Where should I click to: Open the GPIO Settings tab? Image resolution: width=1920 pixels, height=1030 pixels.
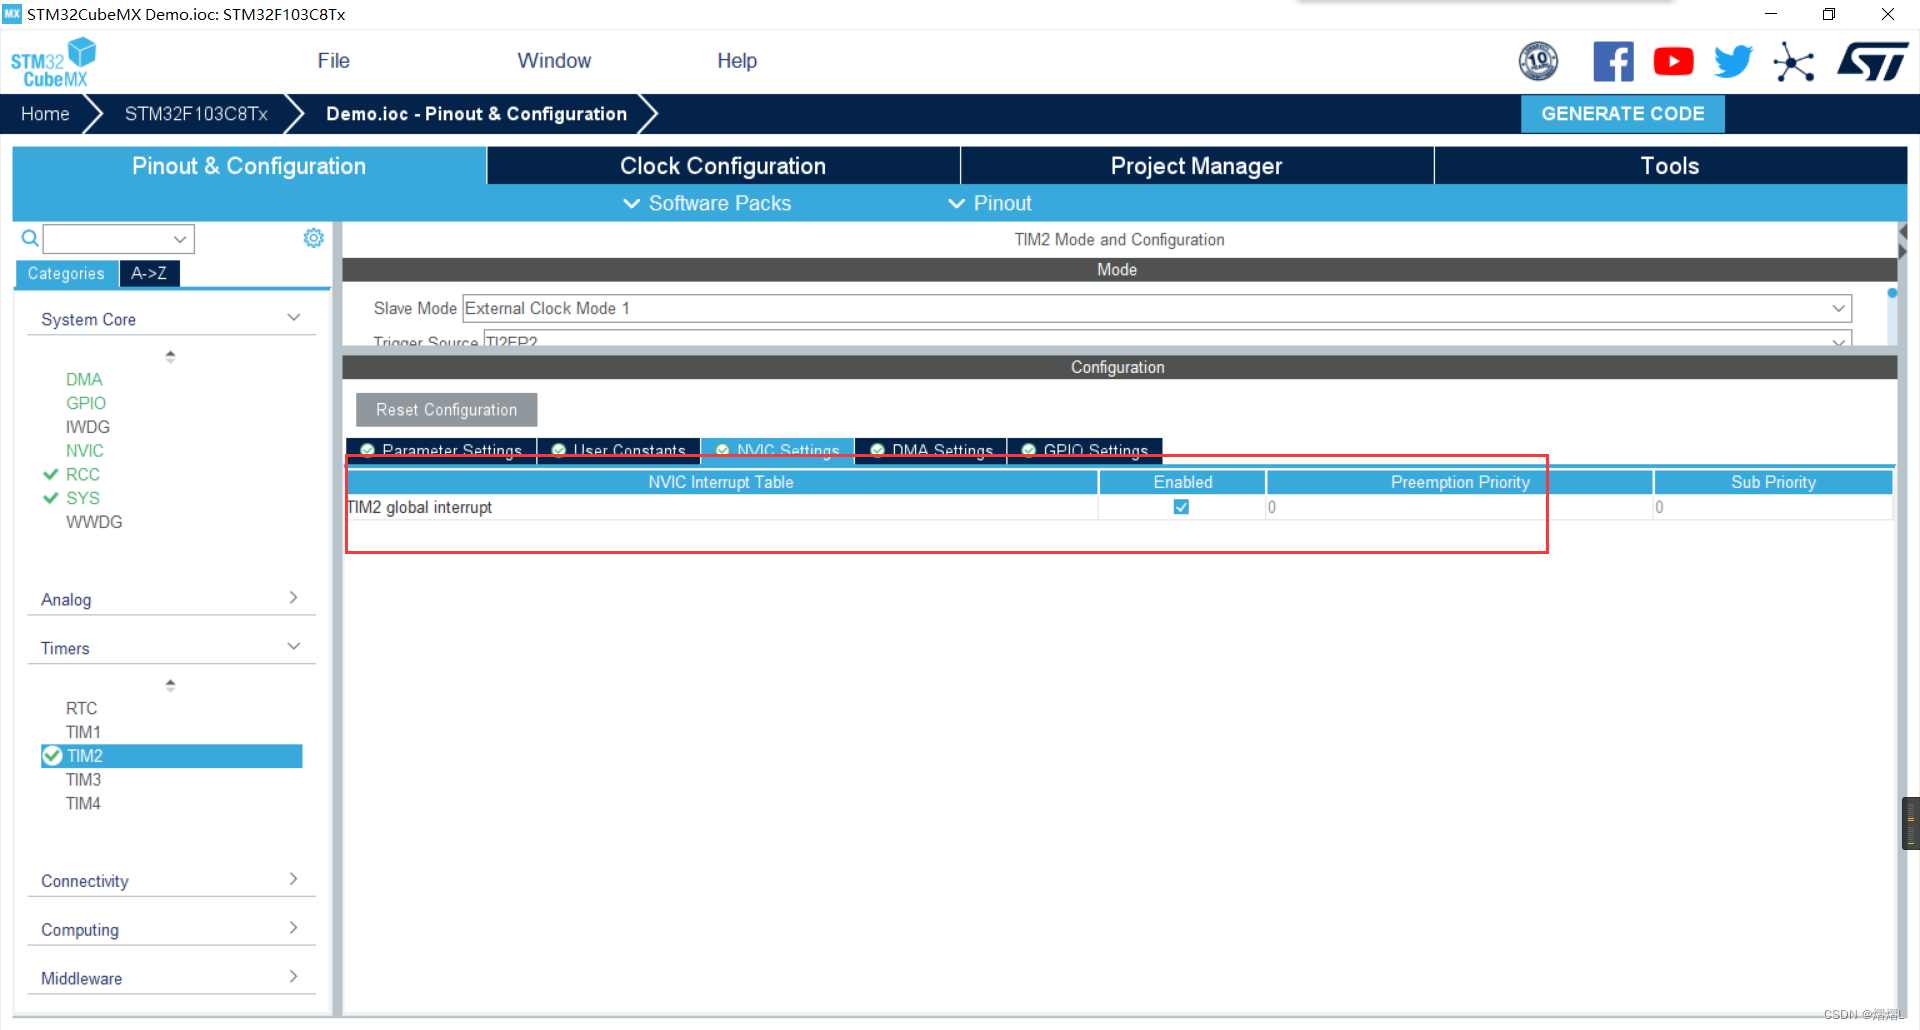[1085, 450]
